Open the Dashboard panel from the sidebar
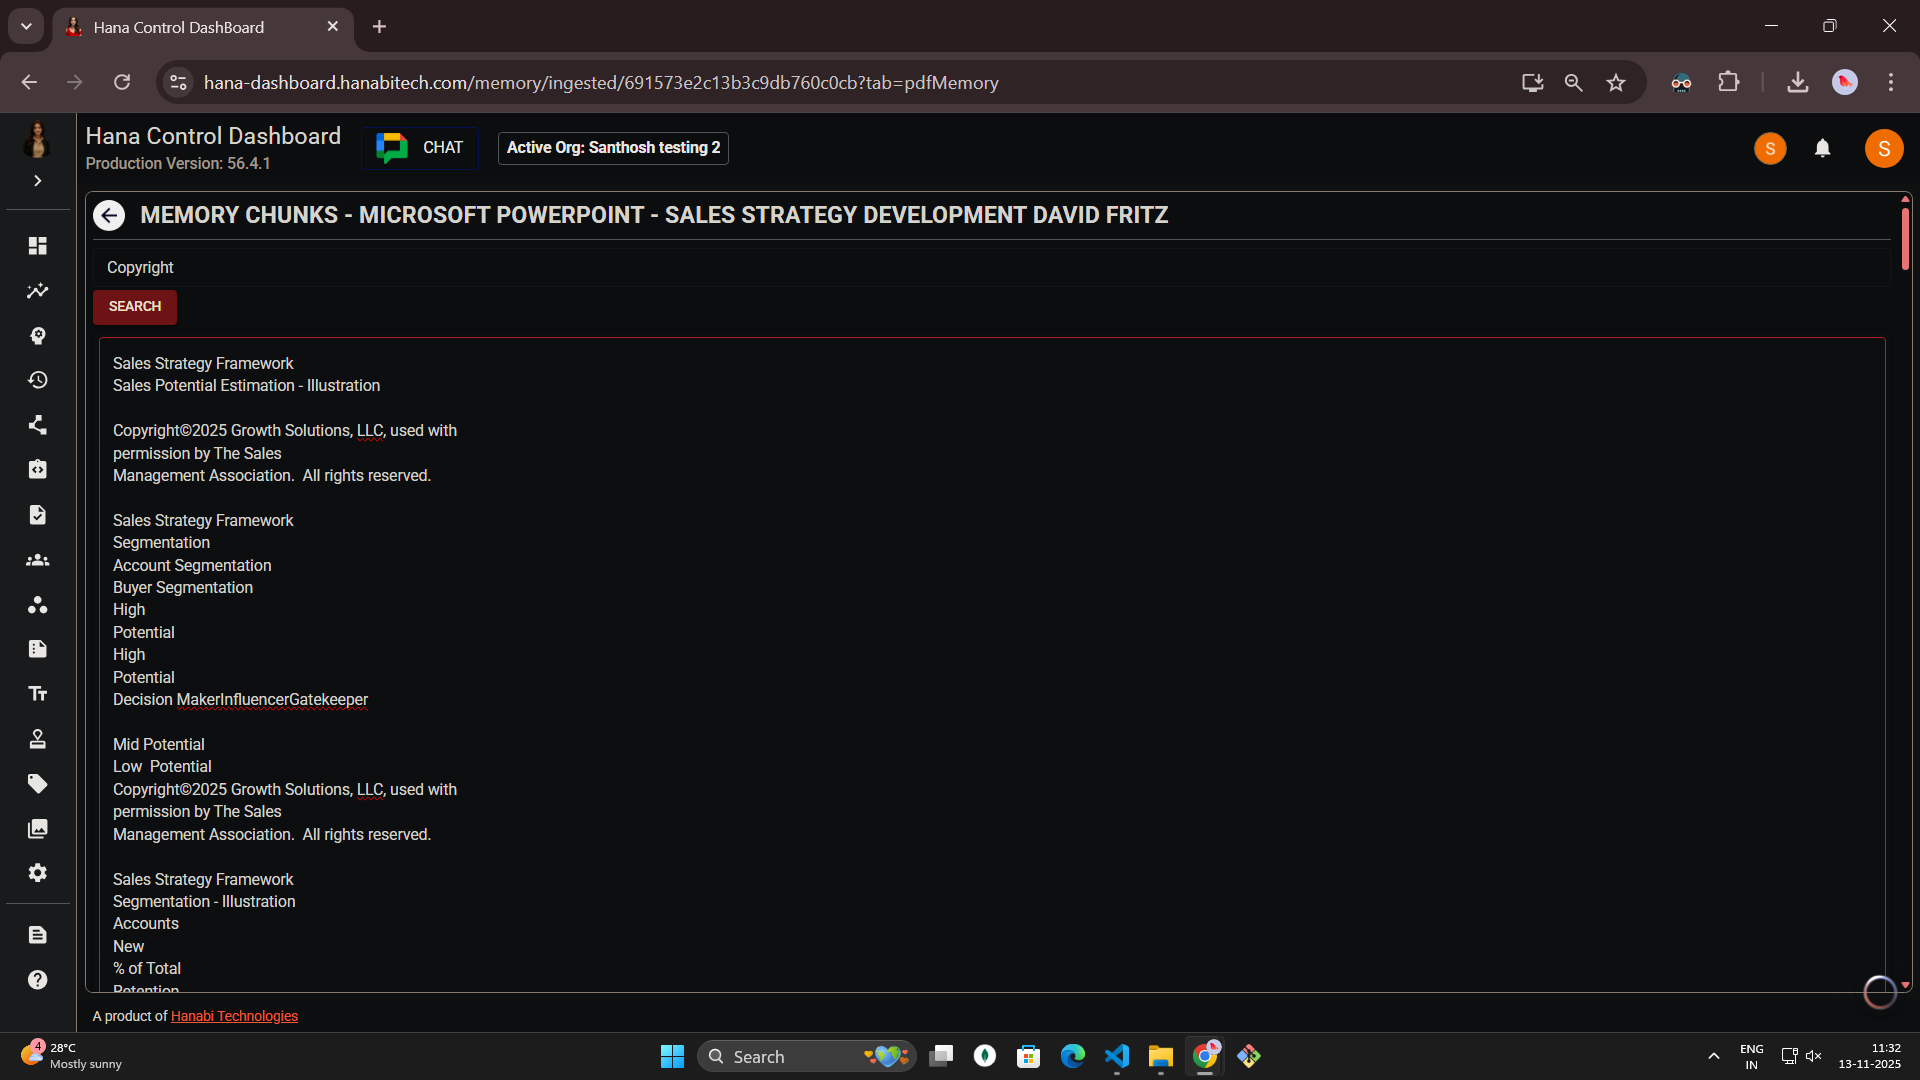Screen dimensions: 1920x1080 (x=37, y=246)
